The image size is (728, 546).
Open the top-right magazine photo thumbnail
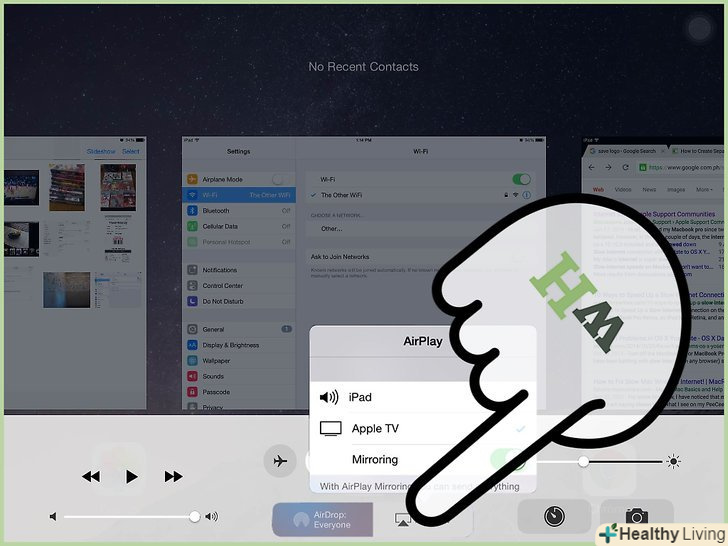tap(118, 188)
